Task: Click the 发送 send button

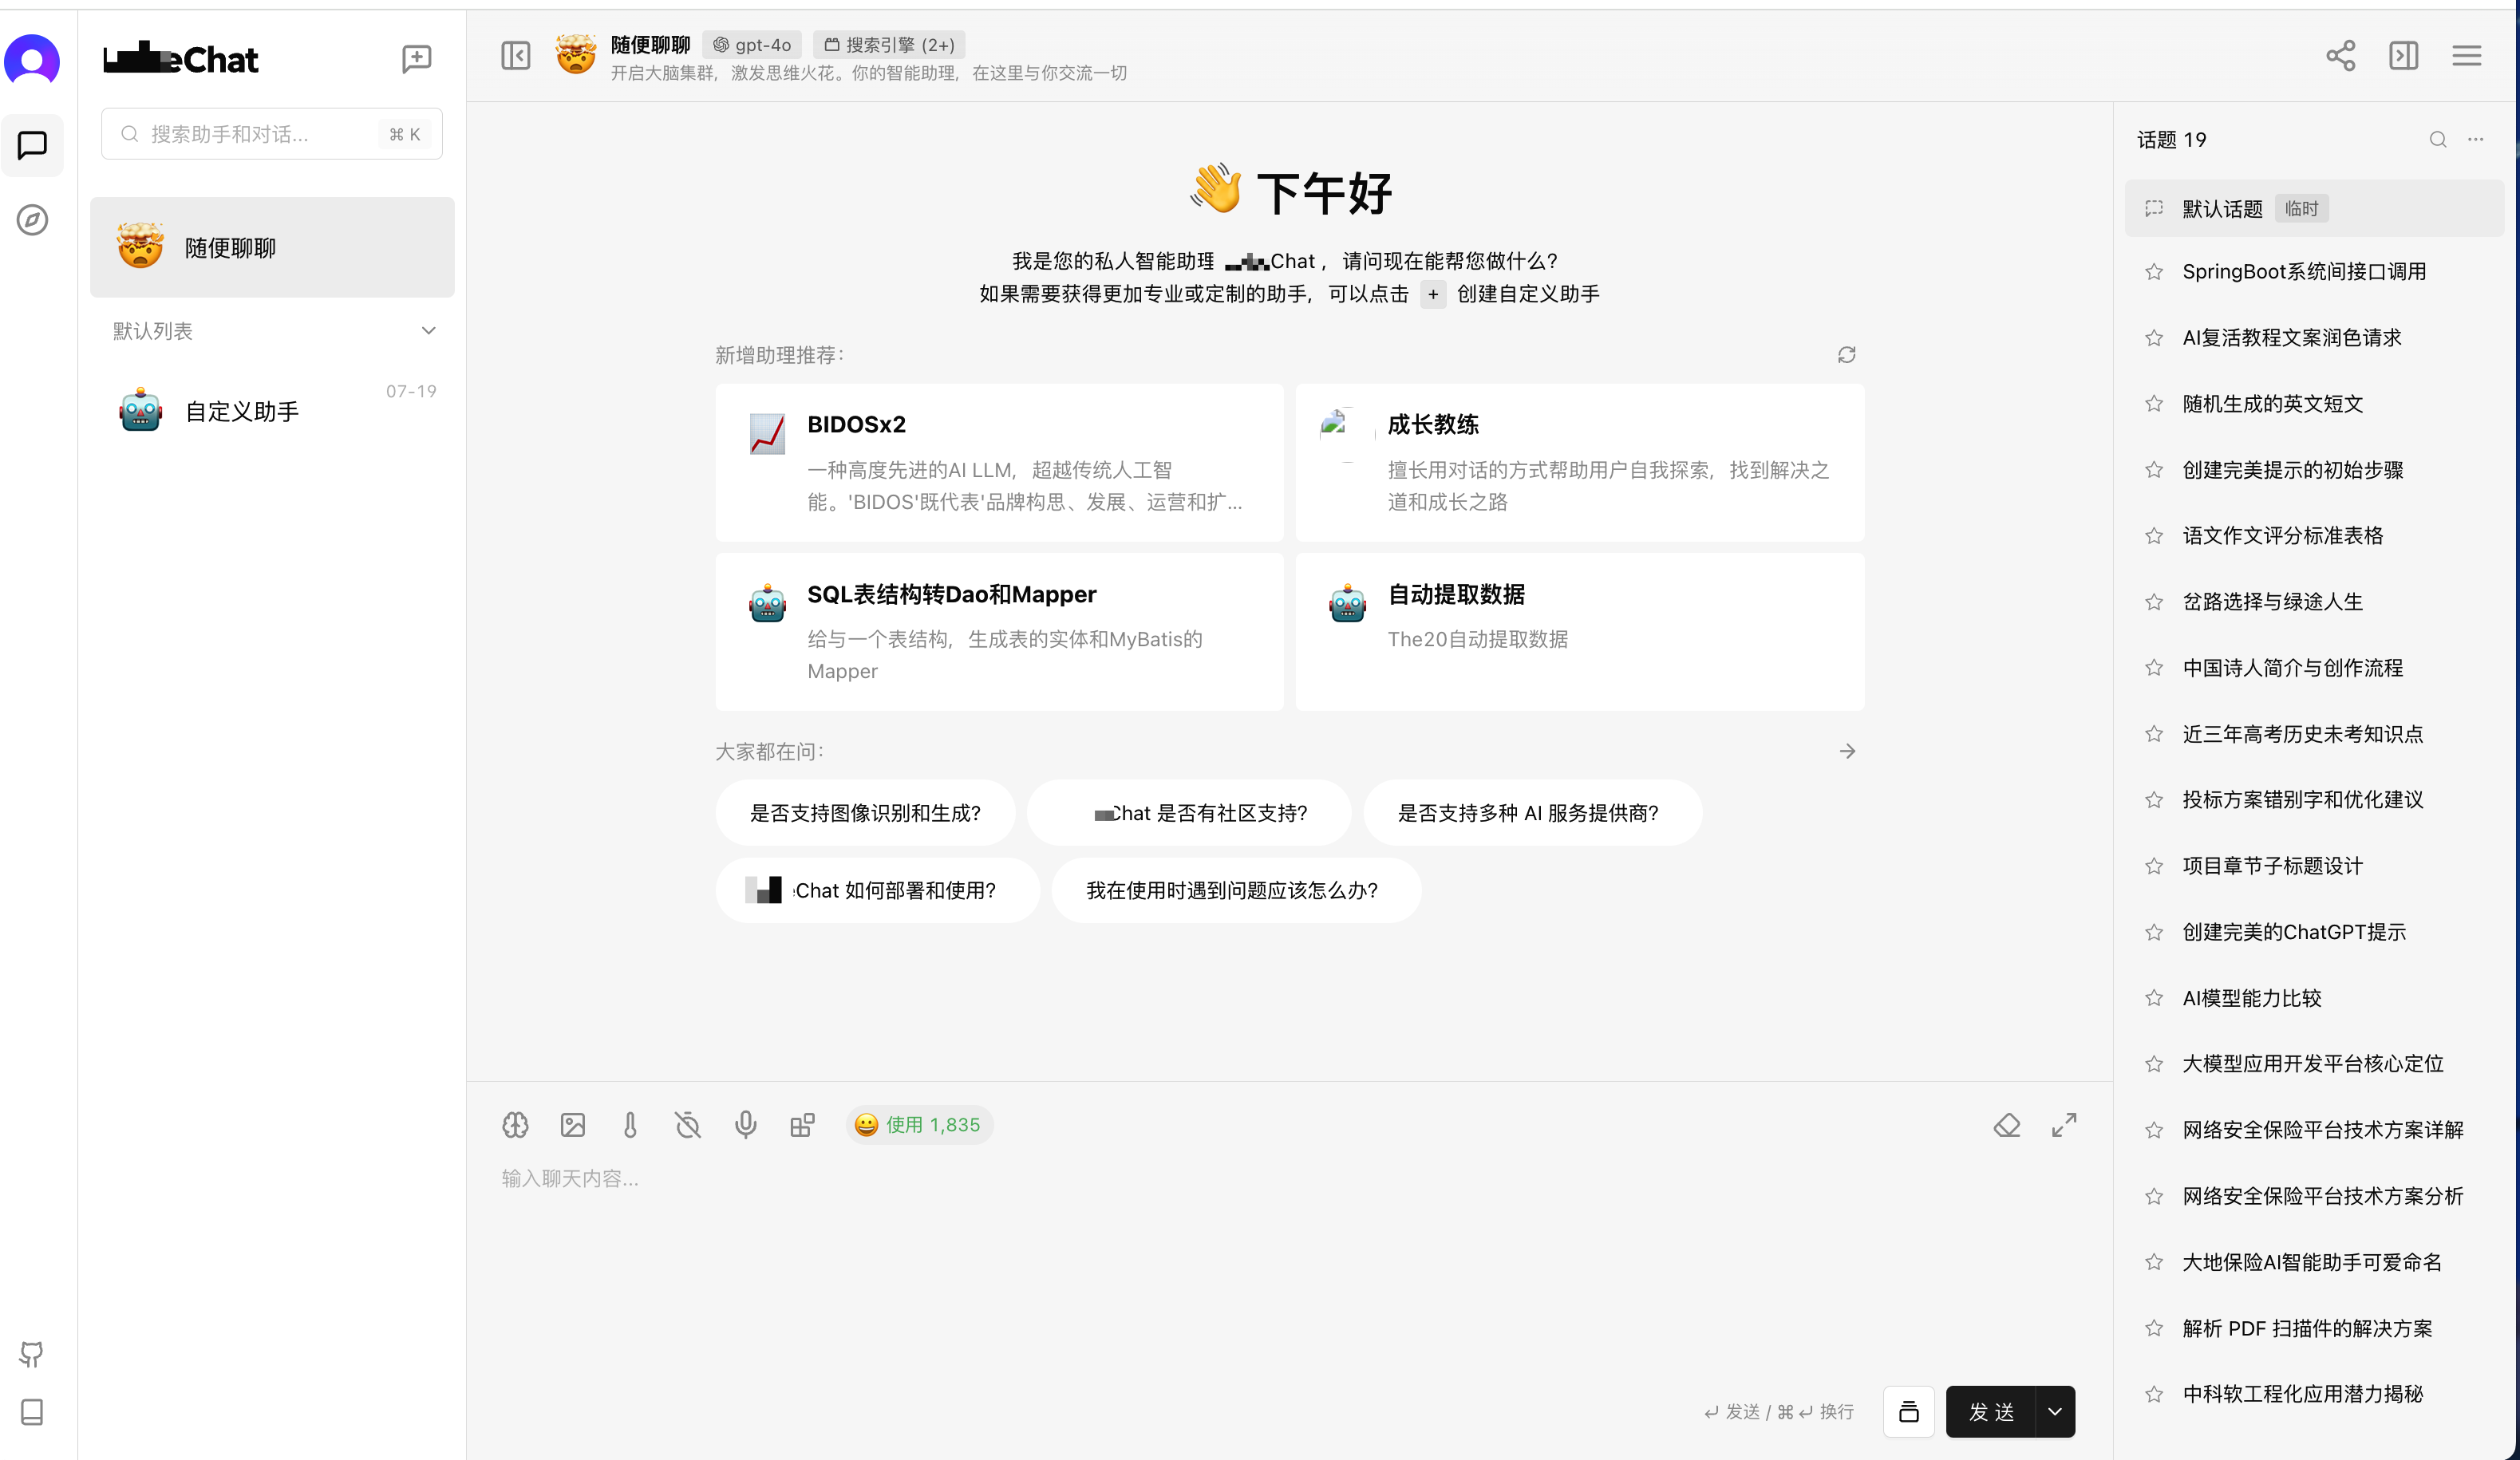Action: click(1990, 1411)
